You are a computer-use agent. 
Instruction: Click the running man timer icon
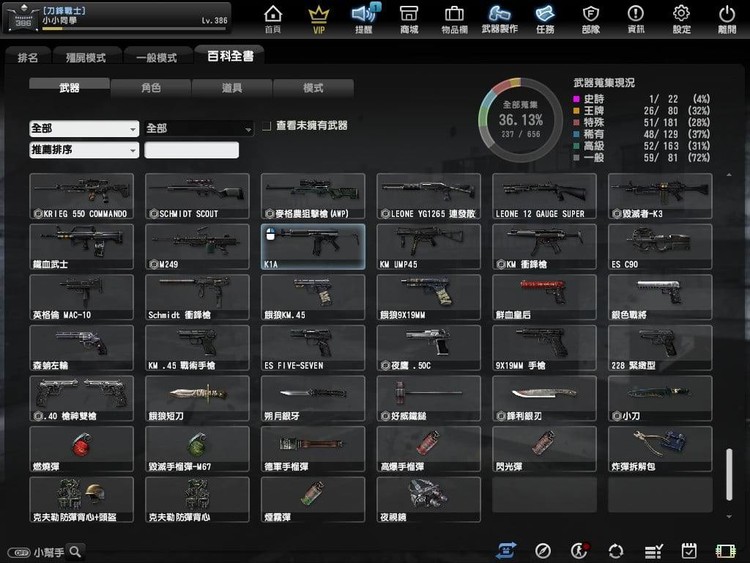pyautogui.click(x=580, y=551)
